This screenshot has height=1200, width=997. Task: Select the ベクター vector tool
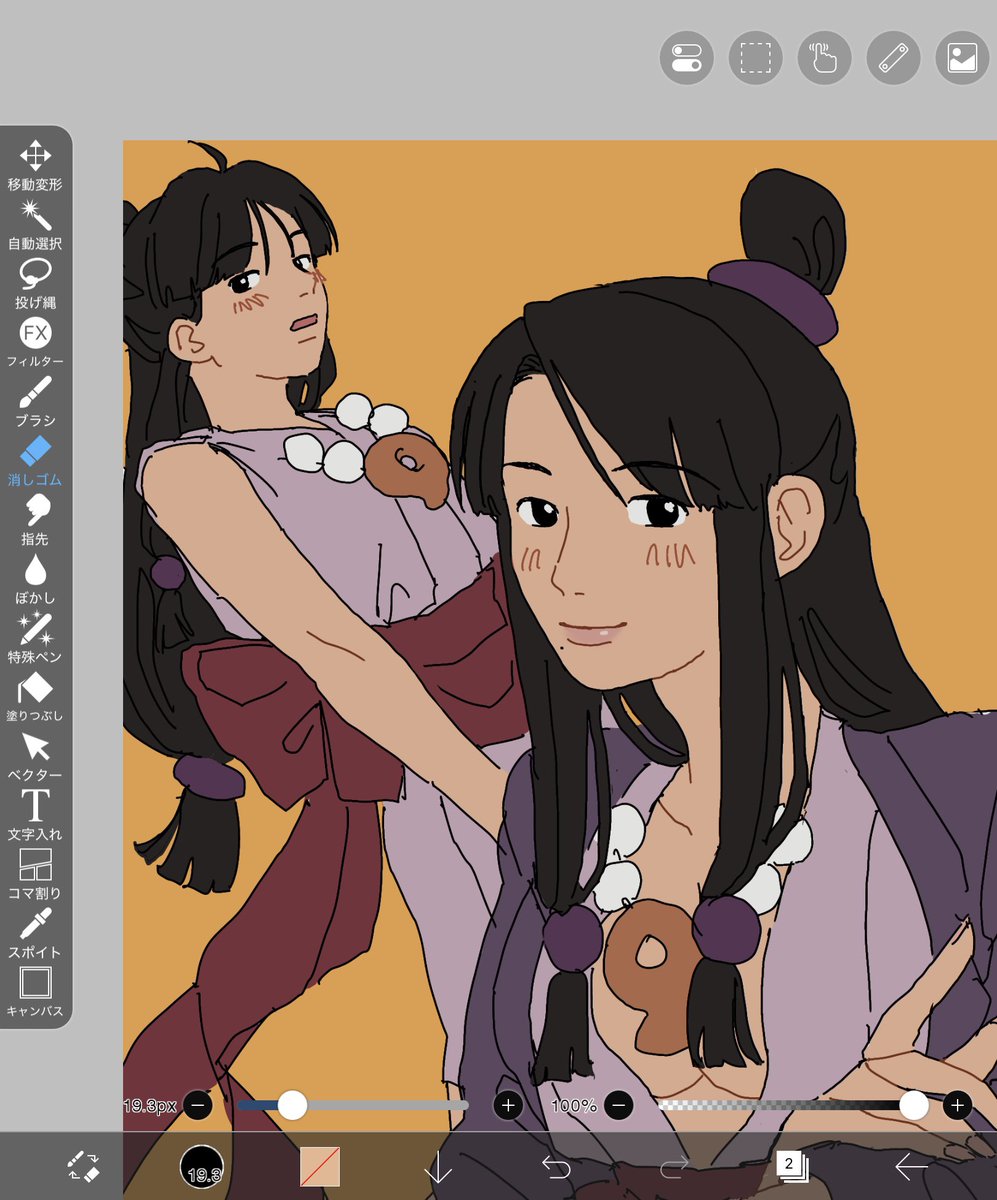tap(35, 756)
